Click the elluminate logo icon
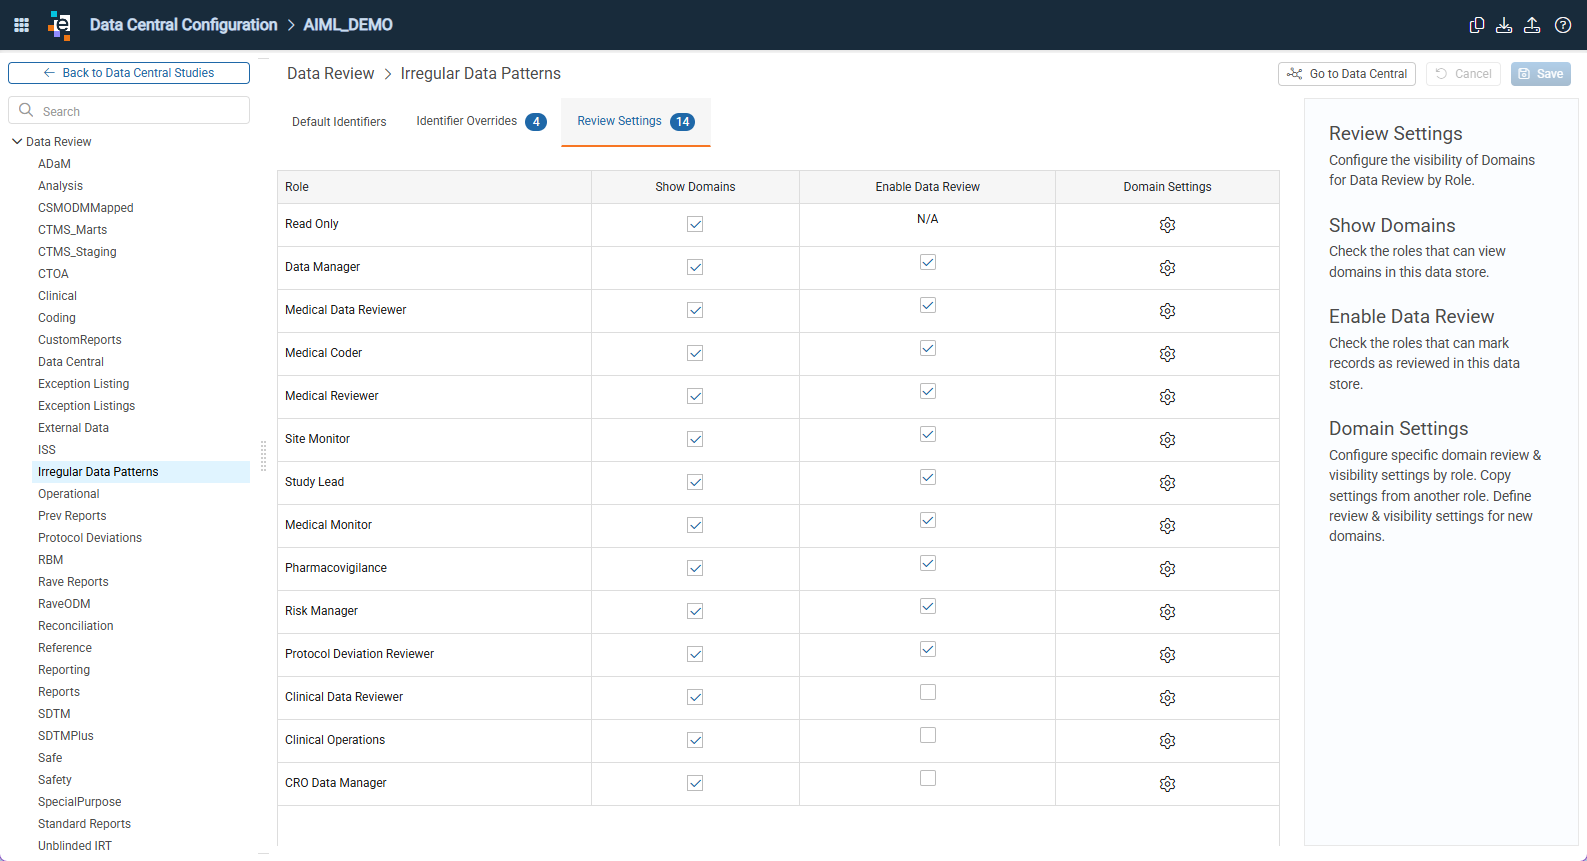This screenshot has height=861, width=1587. [x=60, y=25]
